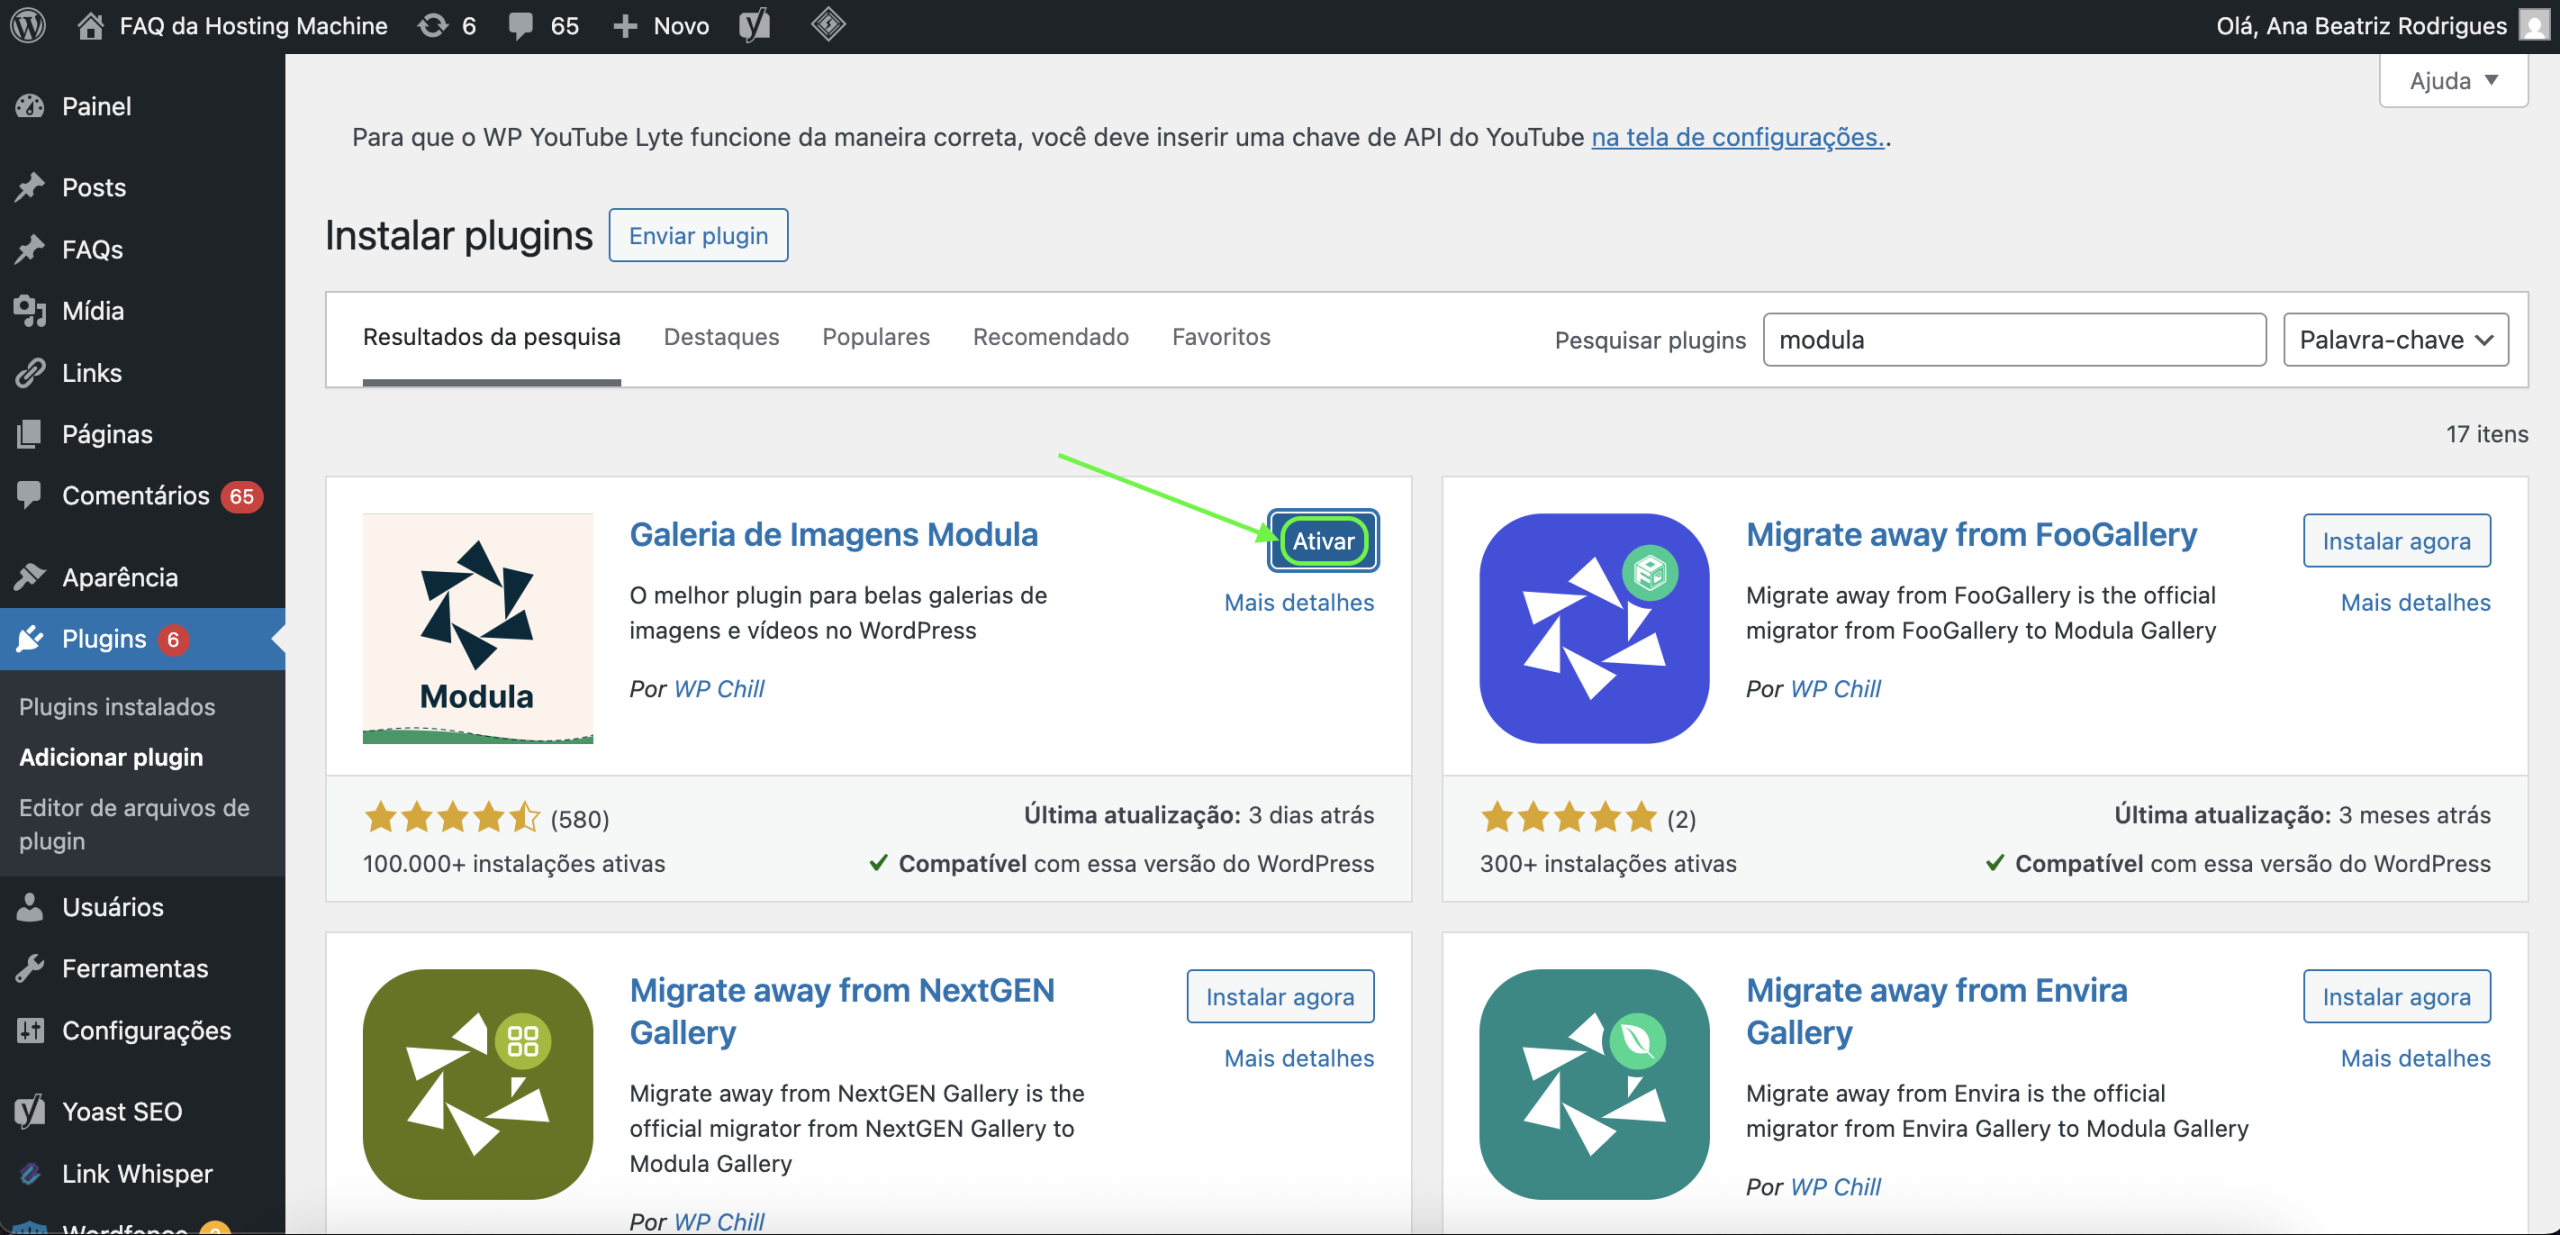The width and height of the screenshot is (2560, 1235).
Task: Open the Migrate away from NextGEN Gallery title
Action: pos(842,1011)
